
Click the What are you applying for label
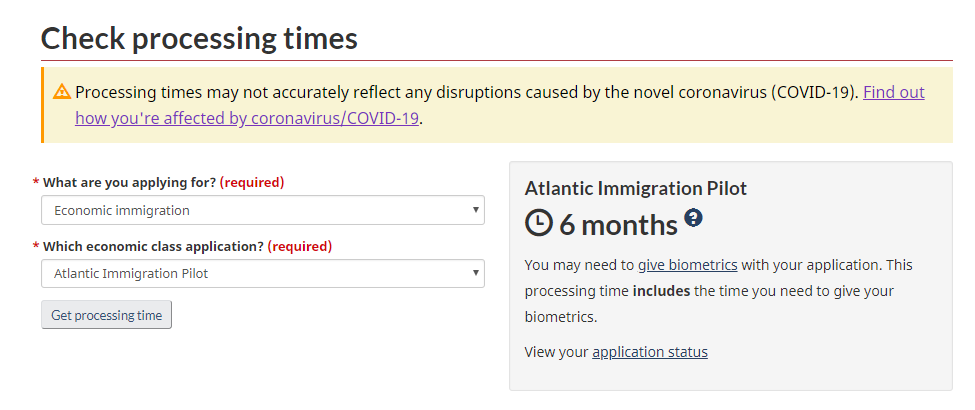pos(129,183)
